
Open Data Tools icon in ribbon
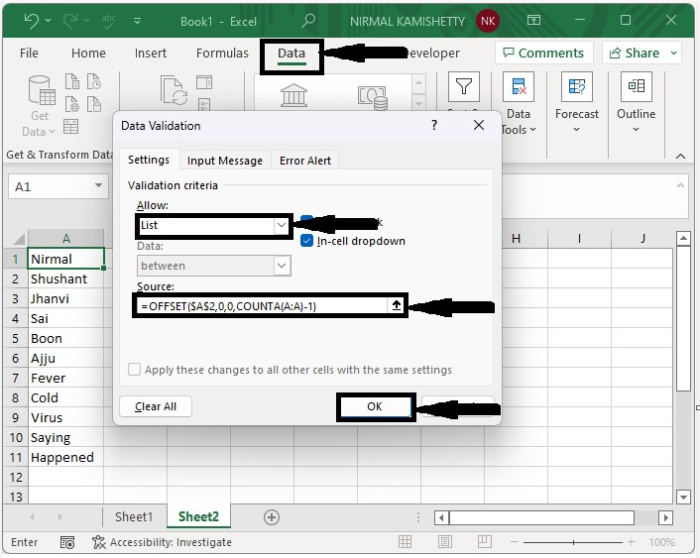pyautogui.click(x=518, y=88)
